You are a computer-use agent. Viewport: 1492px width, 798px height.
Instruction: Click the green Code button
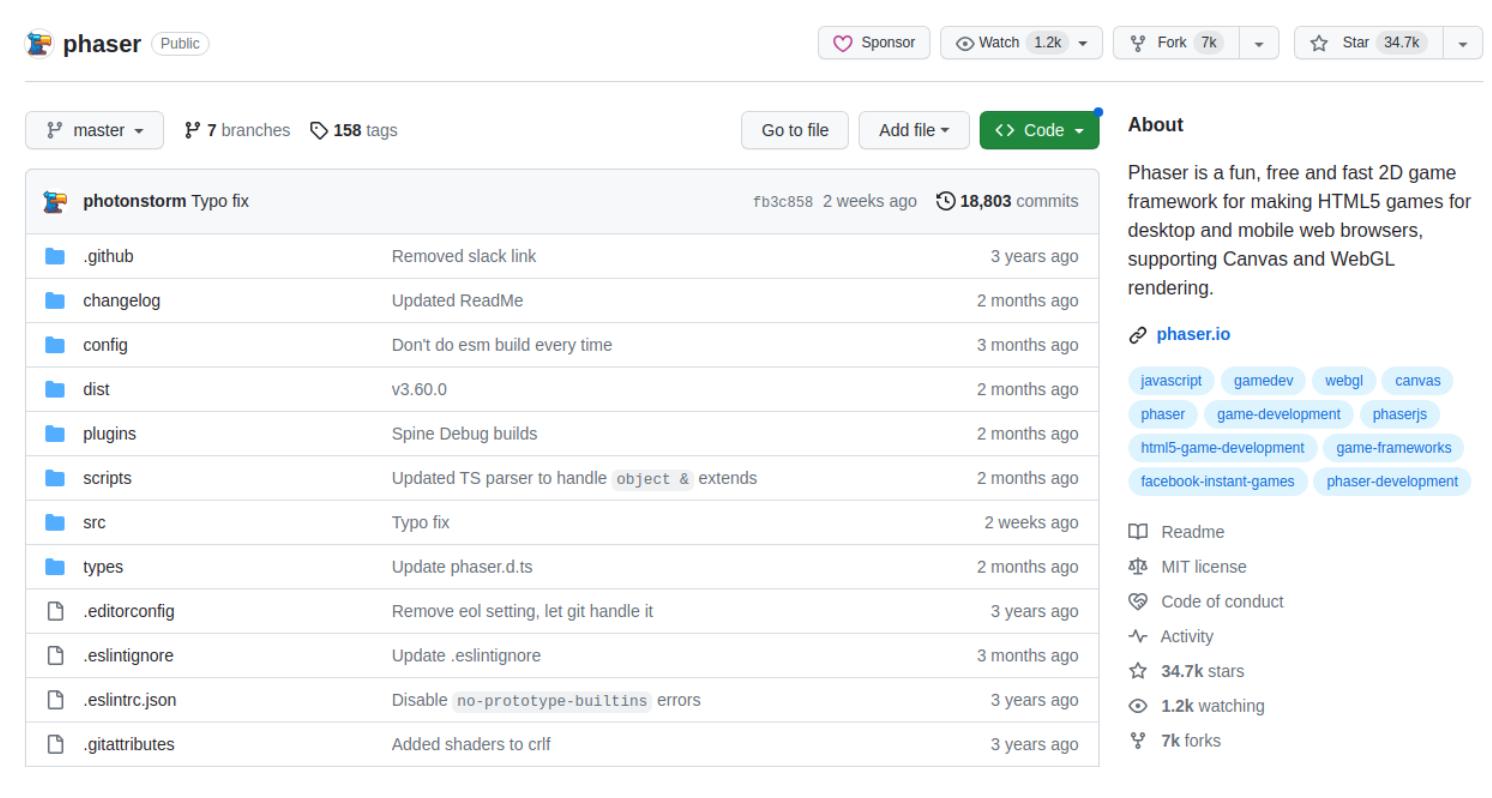tap(1039, 130)
